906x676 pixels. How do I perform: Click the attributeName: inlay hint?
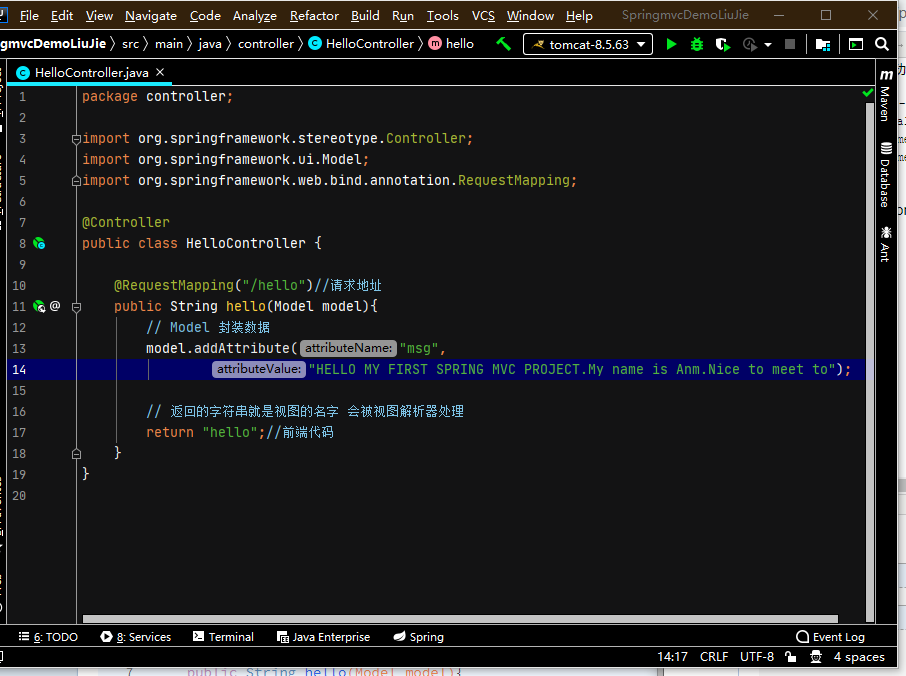[348, 348]
